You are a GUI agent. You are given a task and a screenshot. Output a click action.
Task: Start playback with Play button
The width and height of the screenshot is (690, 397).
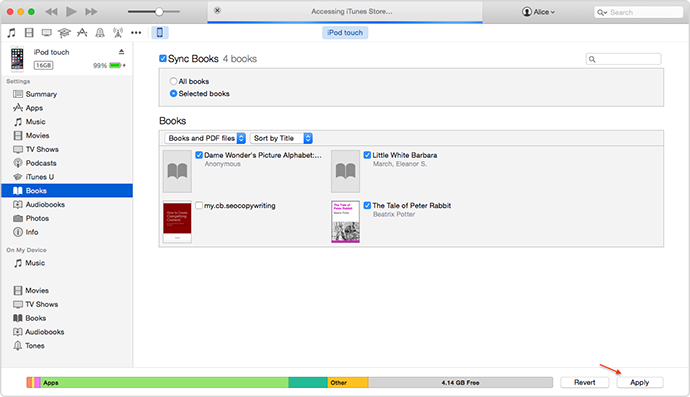click(x=71, y=12)
